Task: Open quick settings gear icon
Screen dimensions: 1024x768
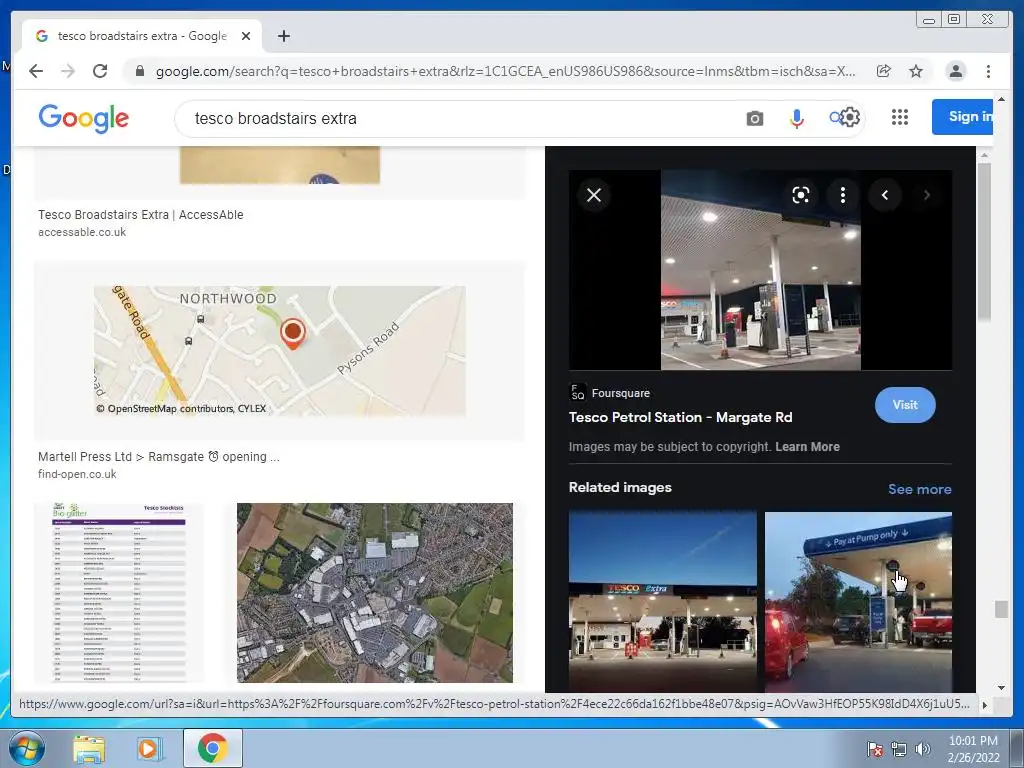Action: [x=850, y=118]
